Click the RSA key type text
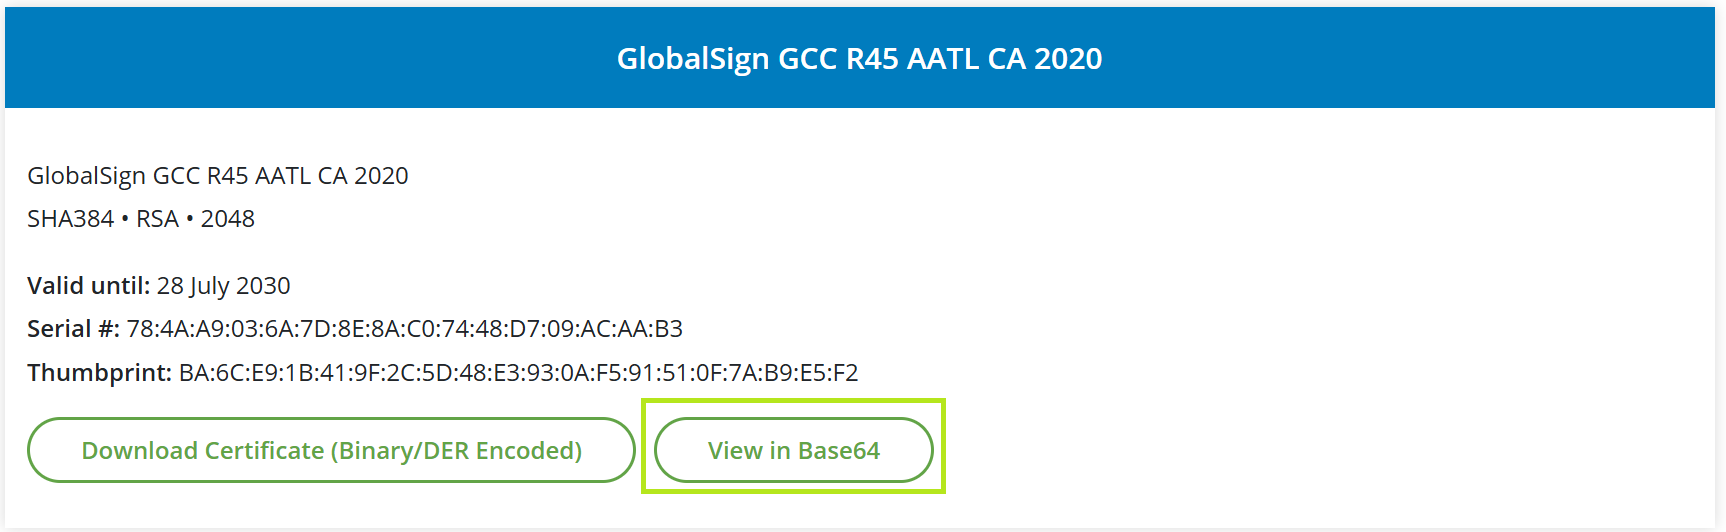 (x=157, y=219)
